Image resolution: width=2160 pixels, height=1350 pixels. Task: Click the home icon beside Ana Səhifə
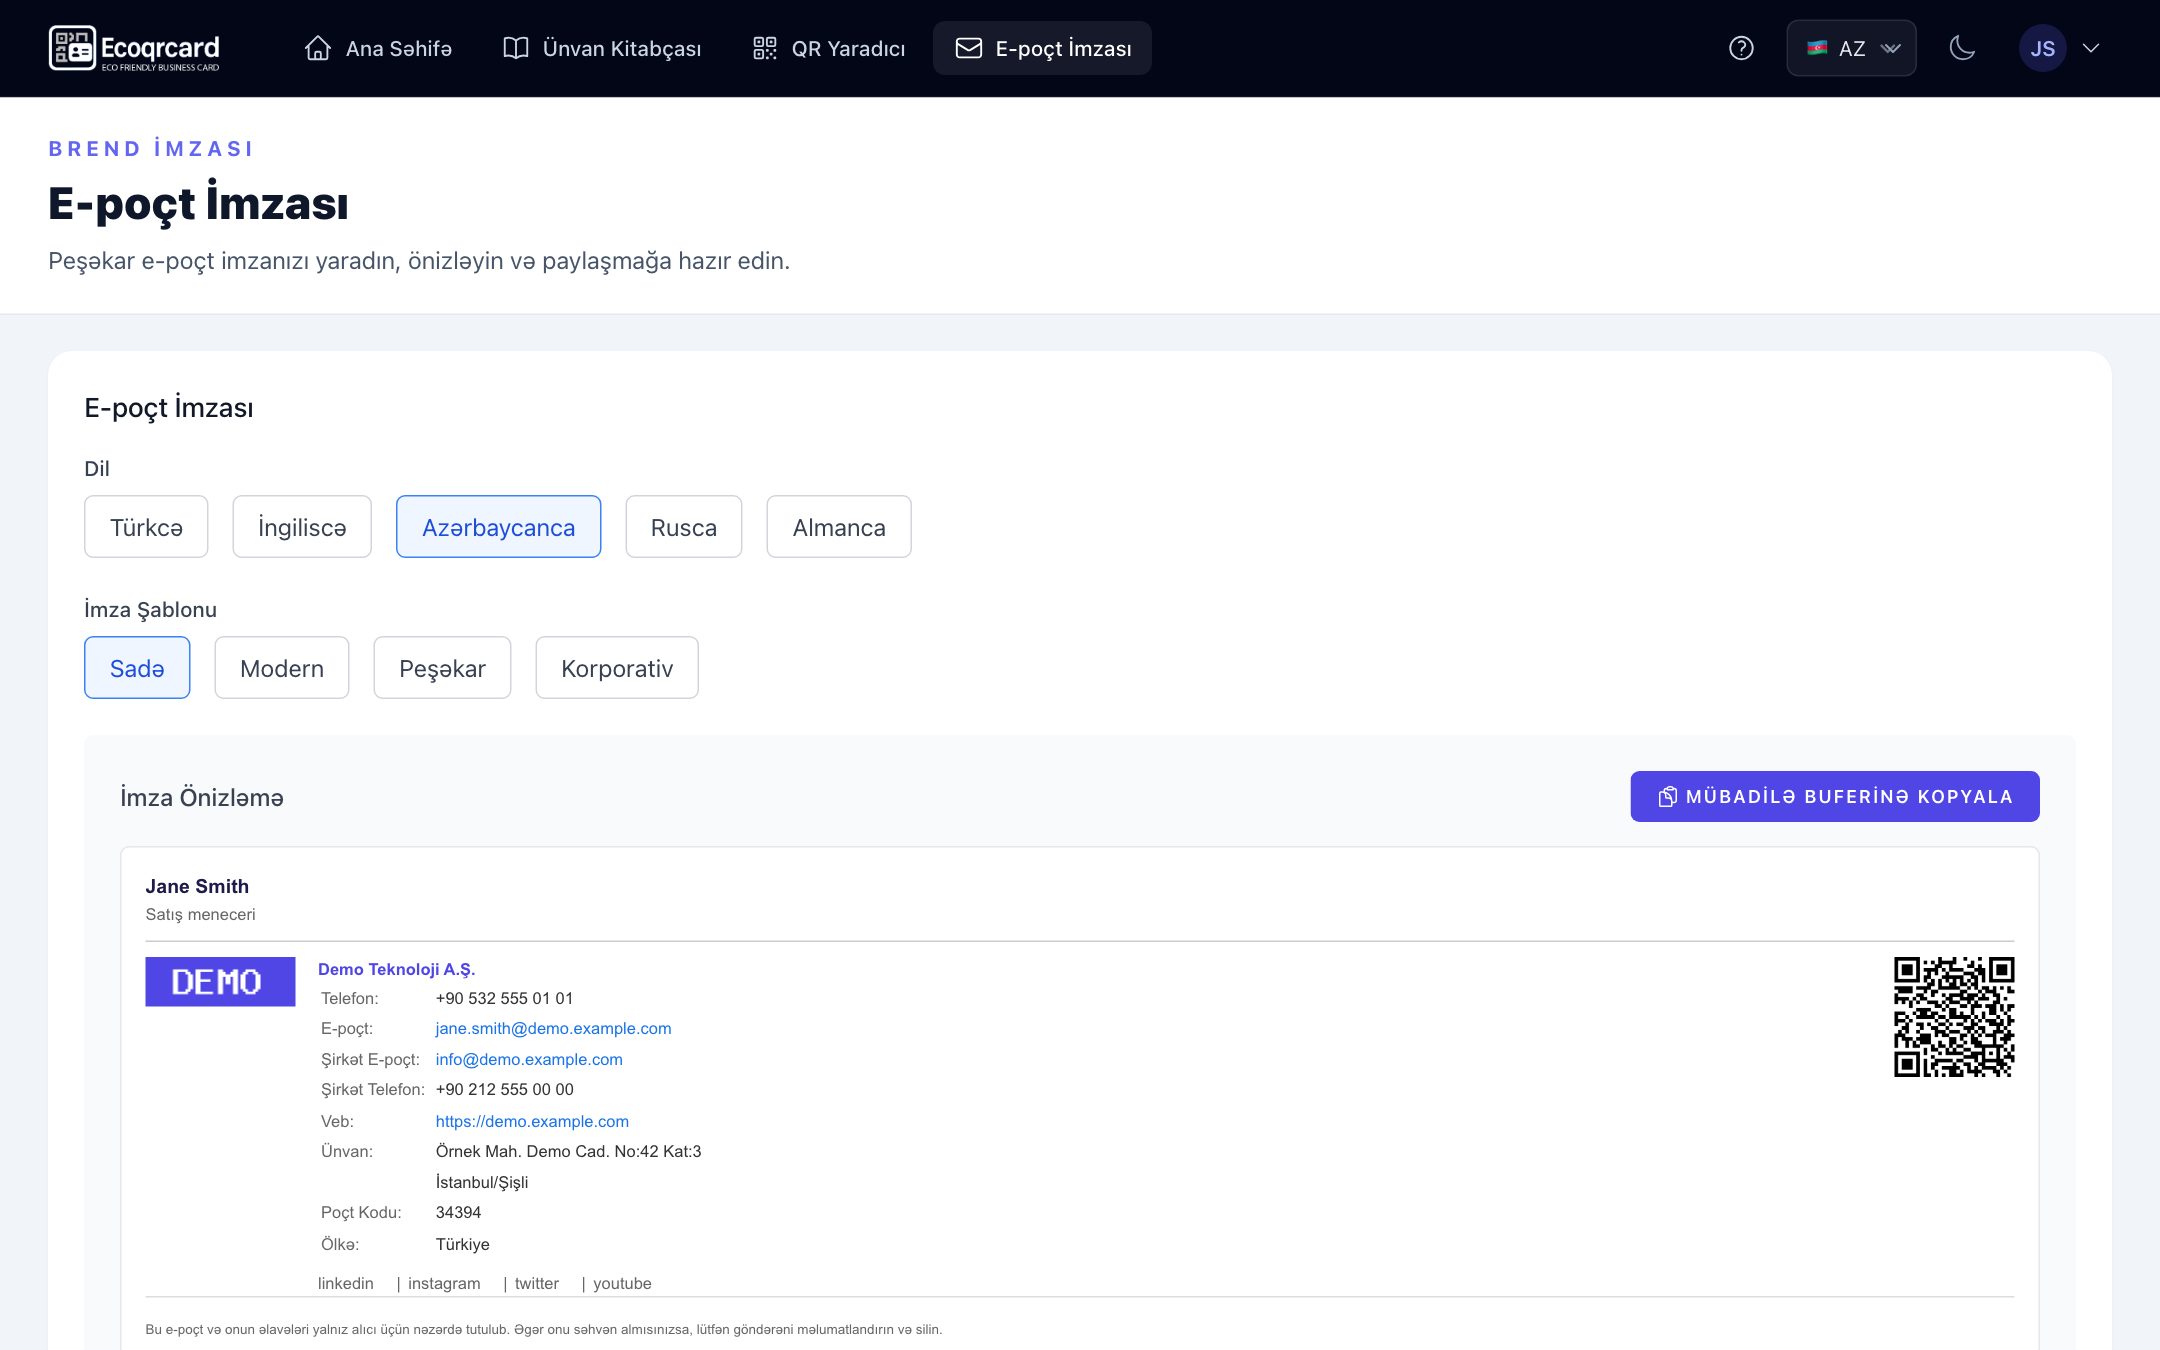pyautogui.click(x=318, y=48)
